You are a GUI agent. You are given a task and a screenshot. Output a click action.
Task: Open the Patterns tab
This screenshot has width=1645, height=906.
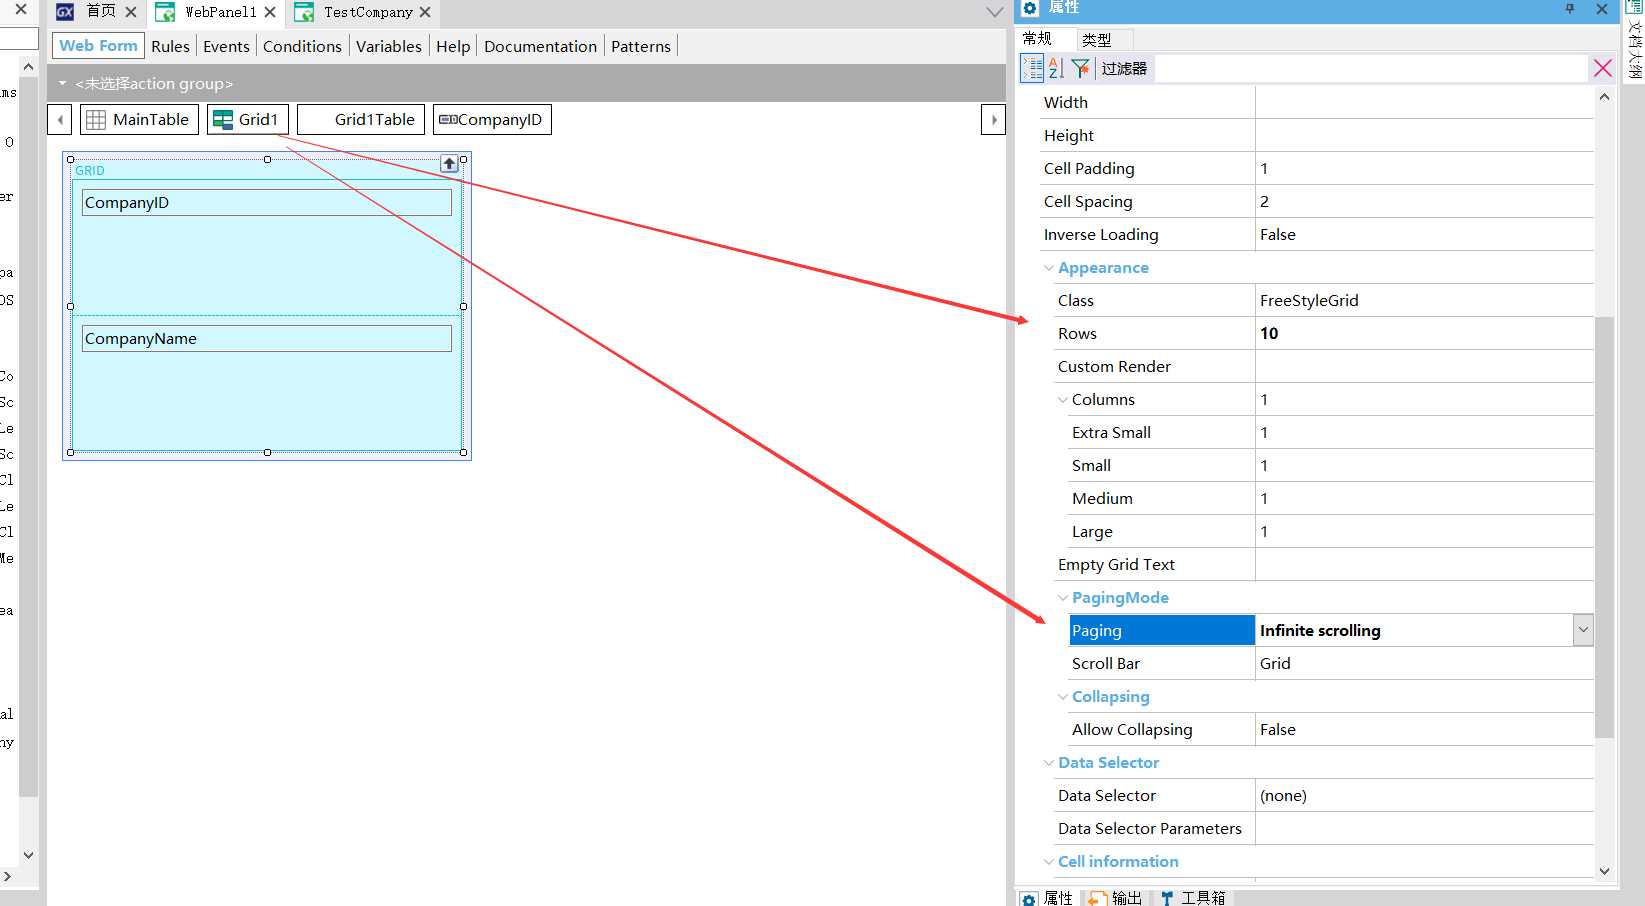click(x=641, y=46)
